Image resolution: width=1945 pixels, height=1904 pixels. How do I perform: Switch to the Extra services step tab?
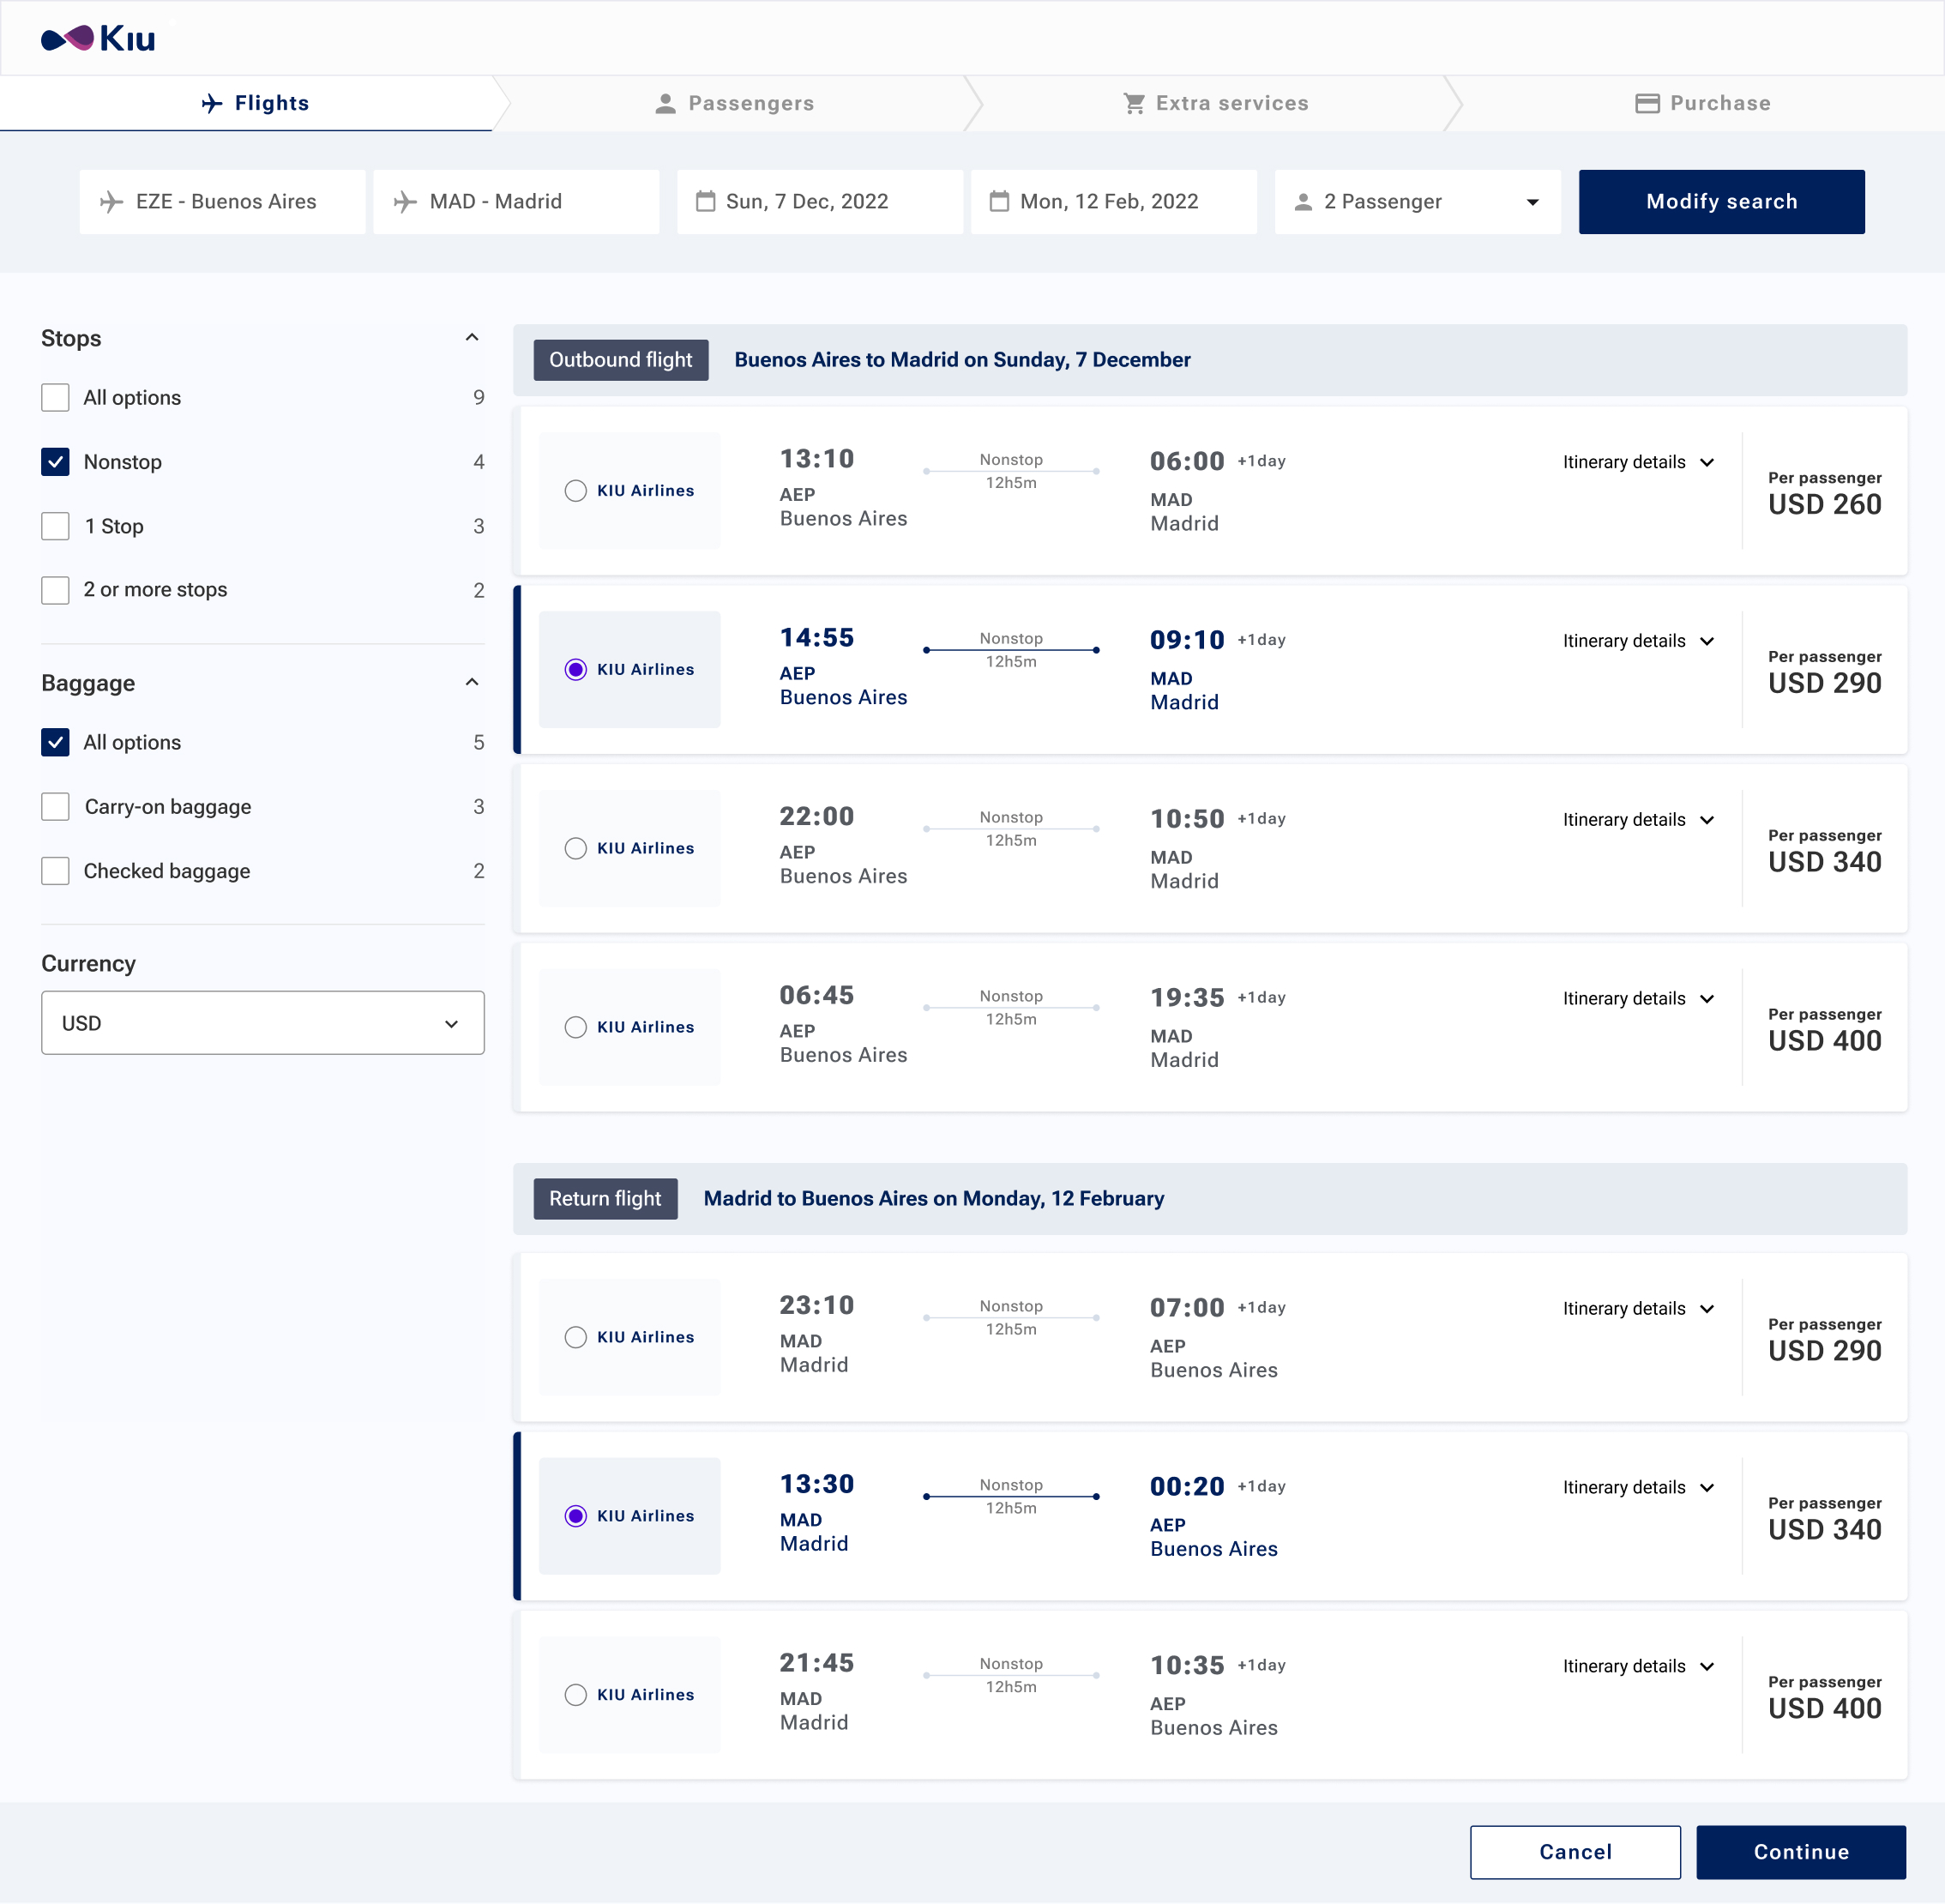[1215, 103]
